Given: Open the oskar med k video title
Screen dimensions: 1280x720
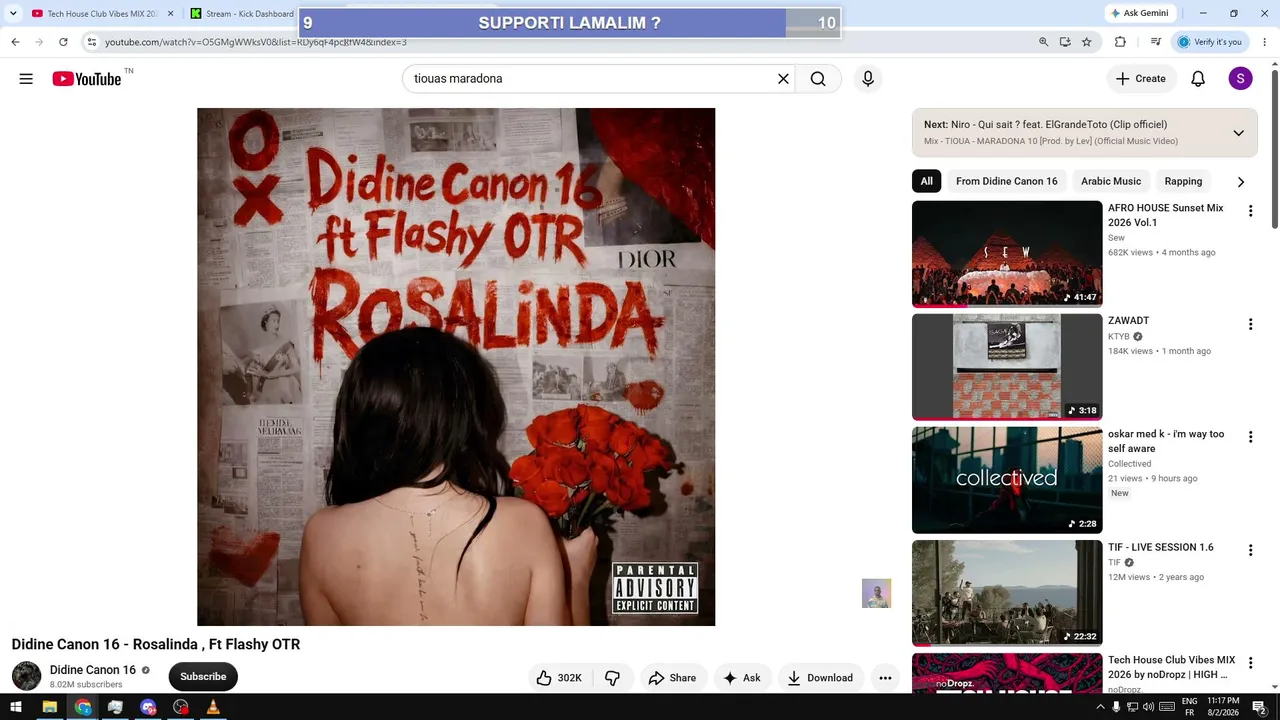Looking at the screenshot, I should (1166, 441).
